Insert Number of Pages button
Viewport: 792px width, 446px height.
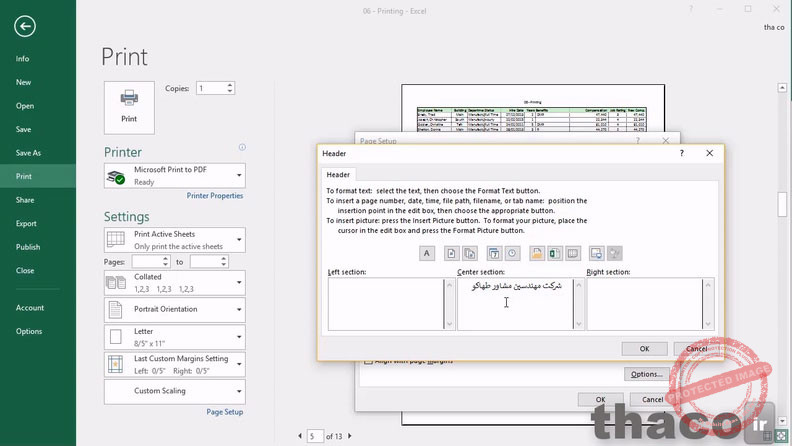(470, 254)
